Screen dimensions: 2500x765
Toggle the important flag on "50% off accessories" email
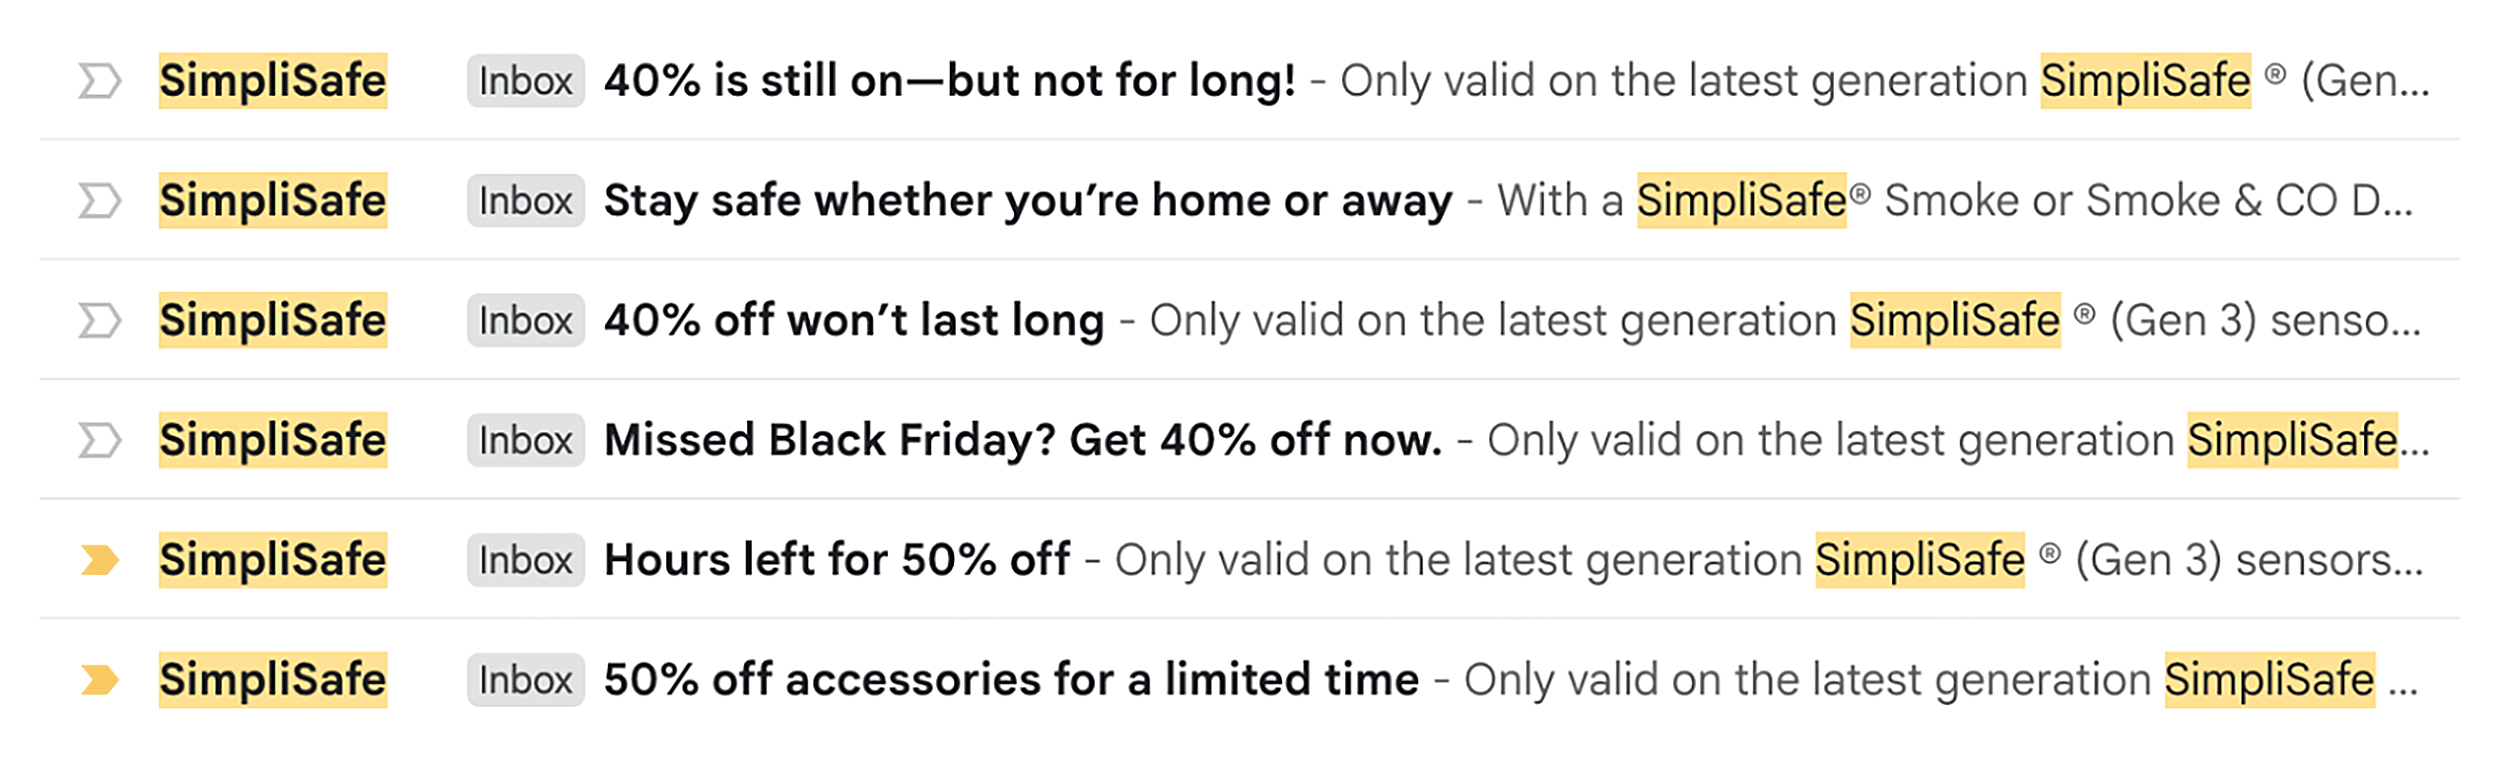pyautogui.click(x=100, y=680)
